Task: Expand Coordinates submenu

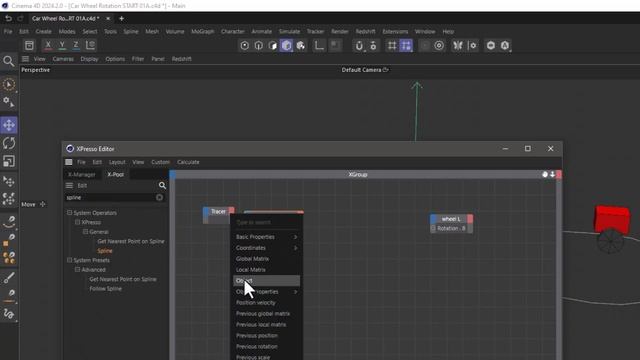Action: click(x=266, y=248)
